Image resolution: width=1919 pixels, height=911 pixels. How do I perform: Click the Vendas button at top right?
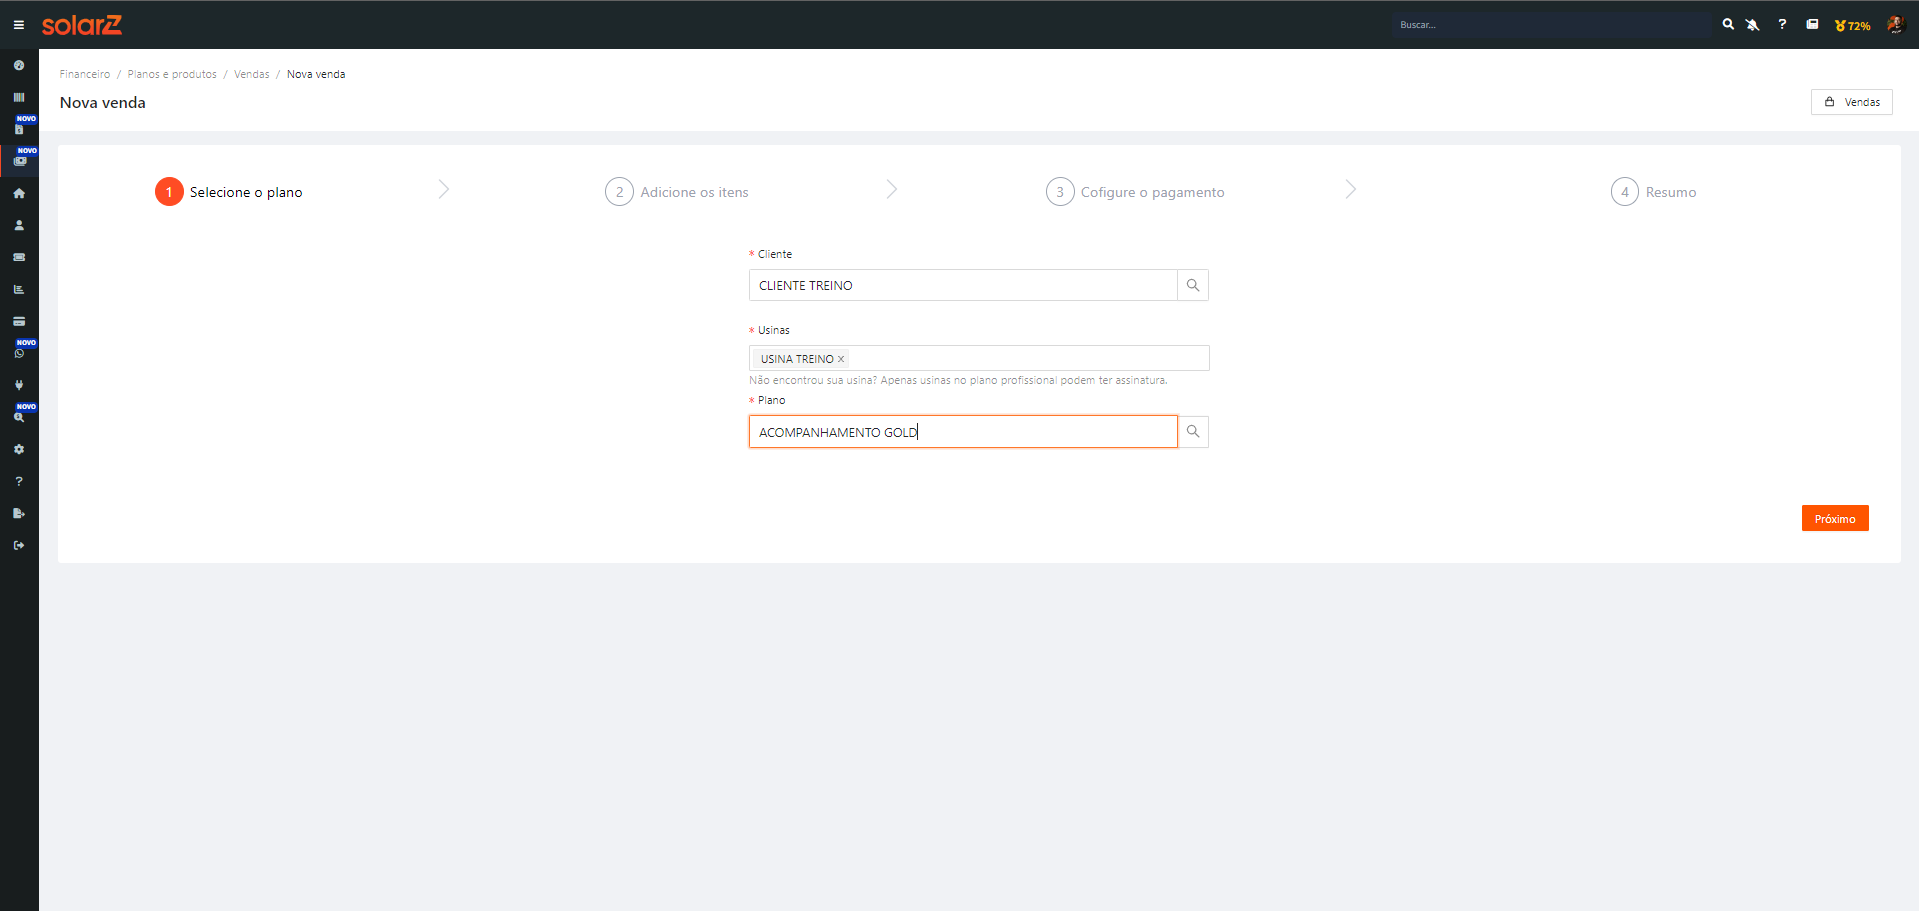[1851, 102]
